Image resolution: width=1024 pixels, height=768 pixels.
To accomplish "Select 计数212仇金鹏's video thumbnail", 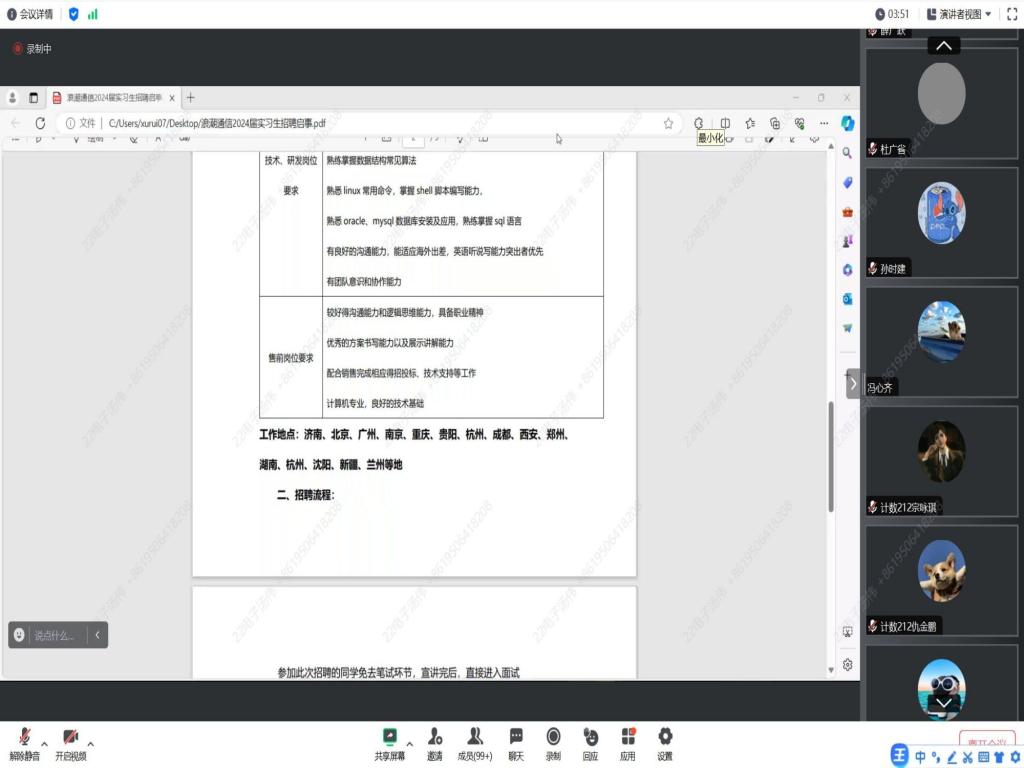I will [941, 581].
